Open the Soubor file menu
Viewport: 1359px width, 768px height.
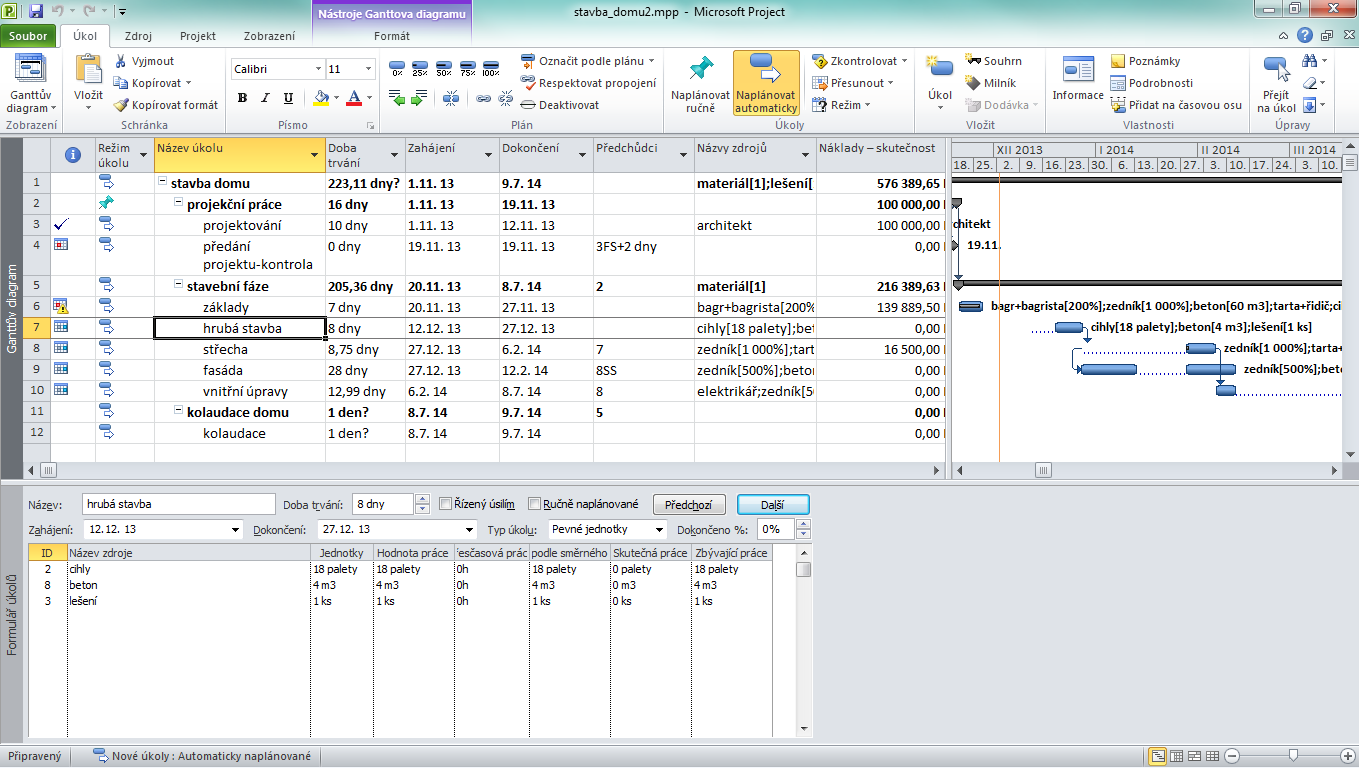(29, 36)
